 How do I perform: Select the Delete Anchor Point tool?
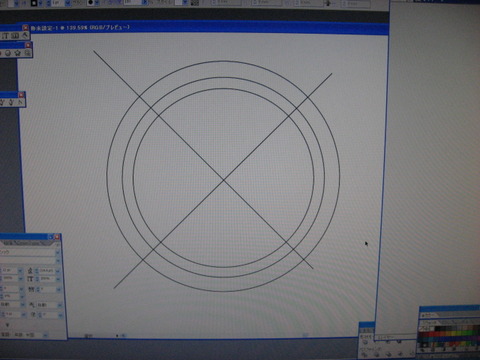11,102
